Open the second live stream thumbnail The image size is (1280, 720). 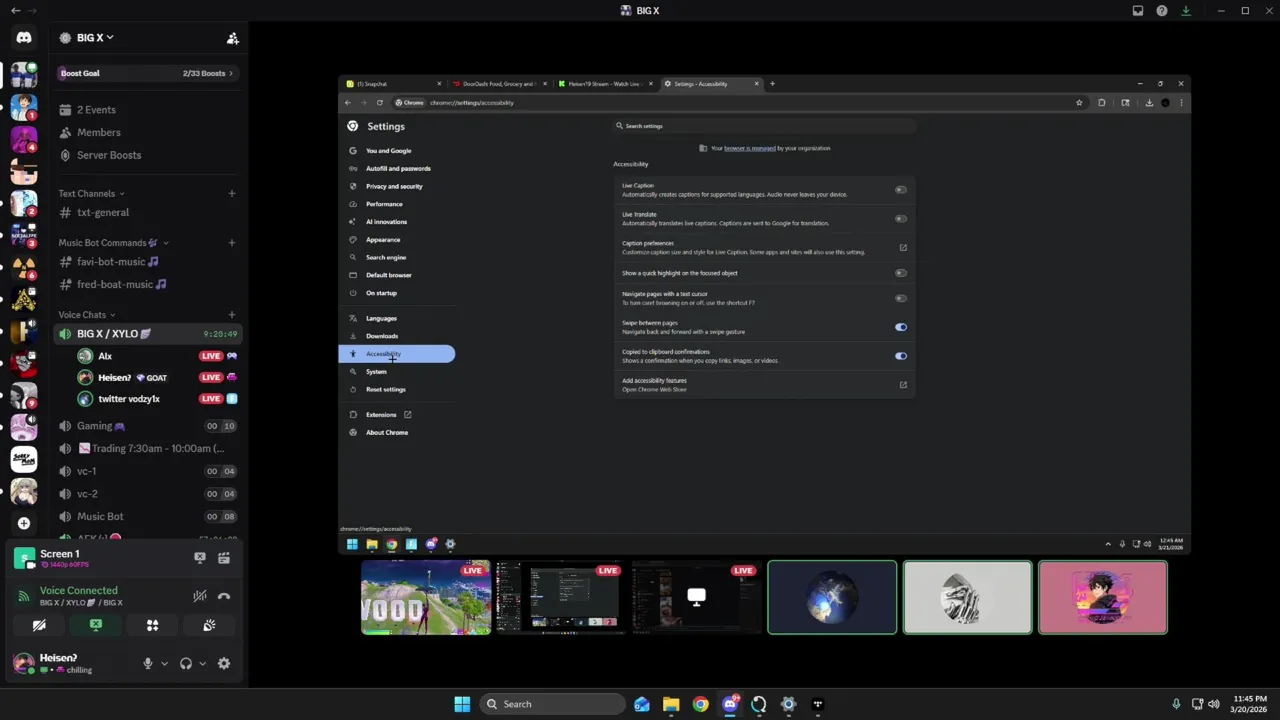561,598
